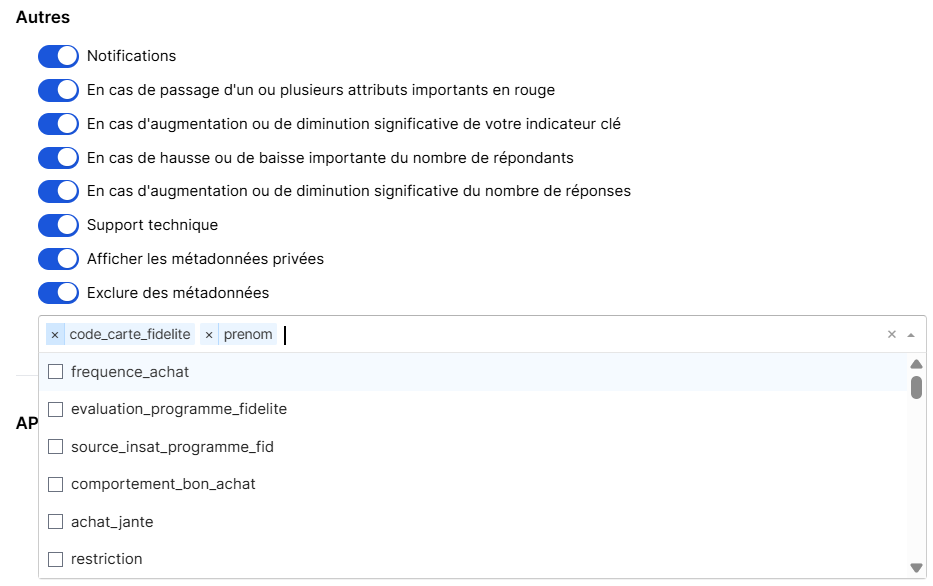
Task: Toggle the Notifications switch
Action: point(58,56)
